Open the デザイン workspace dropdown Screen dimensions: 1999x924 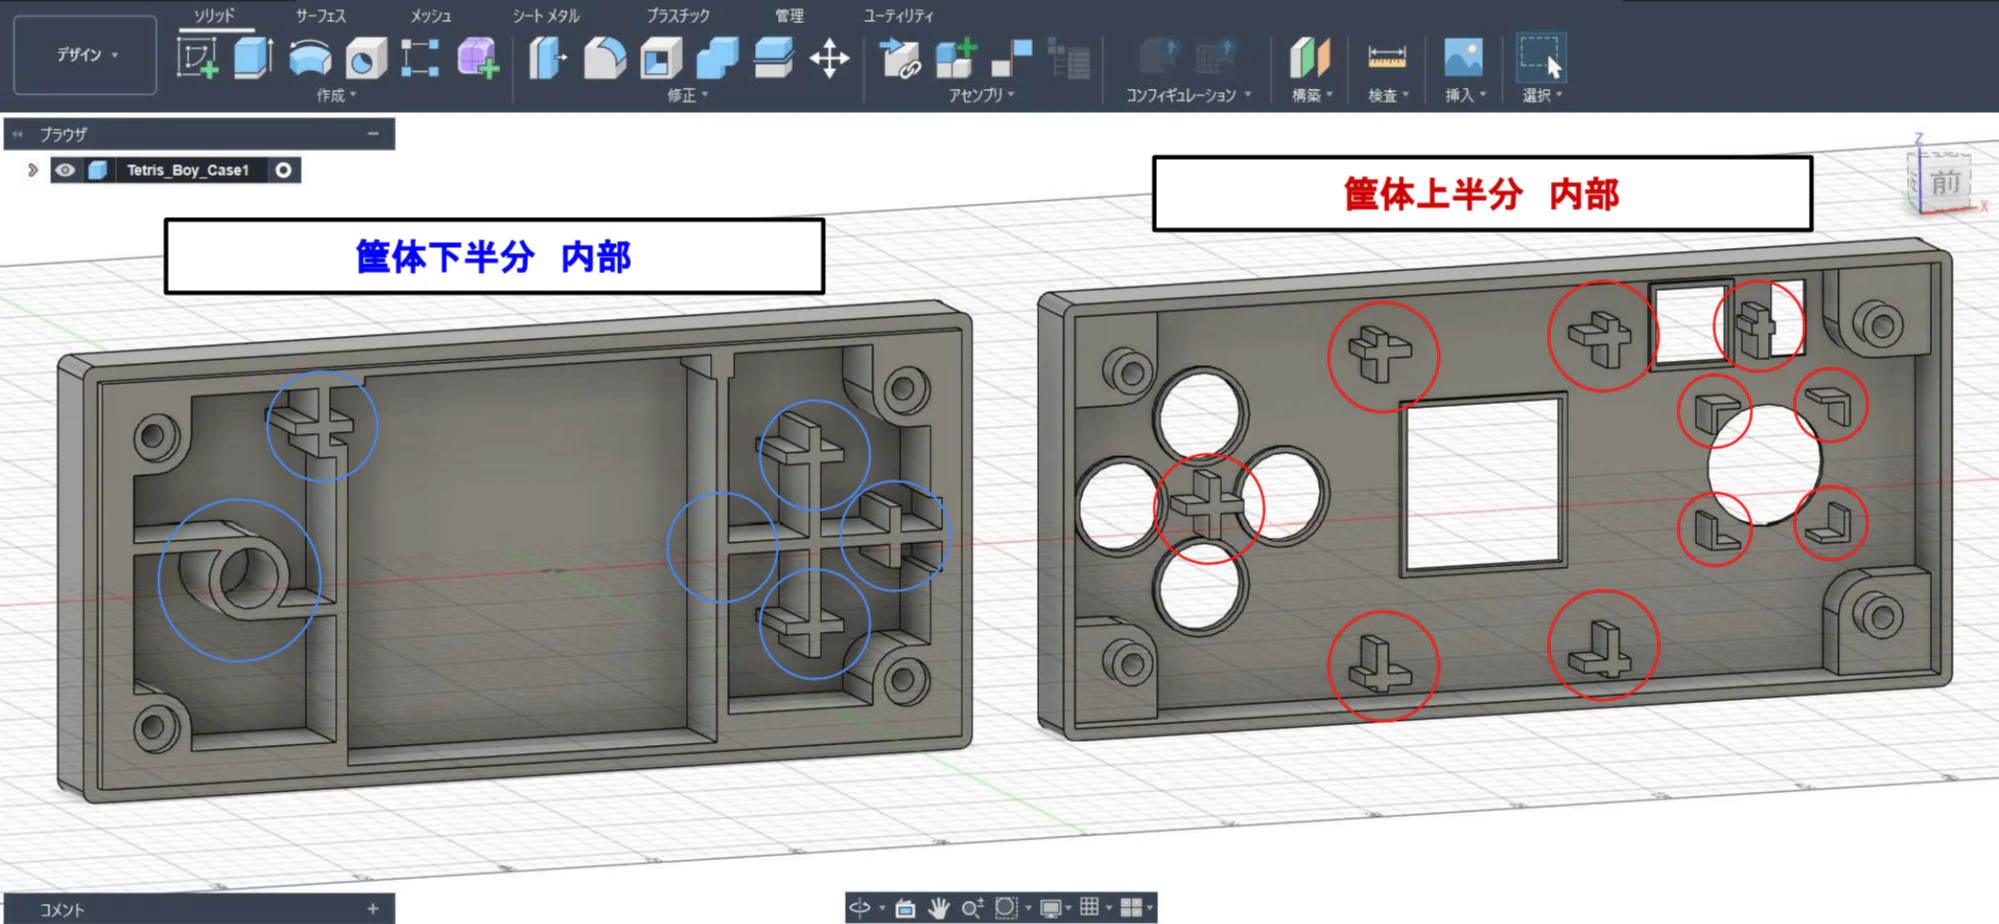click(x=85, y=55)
